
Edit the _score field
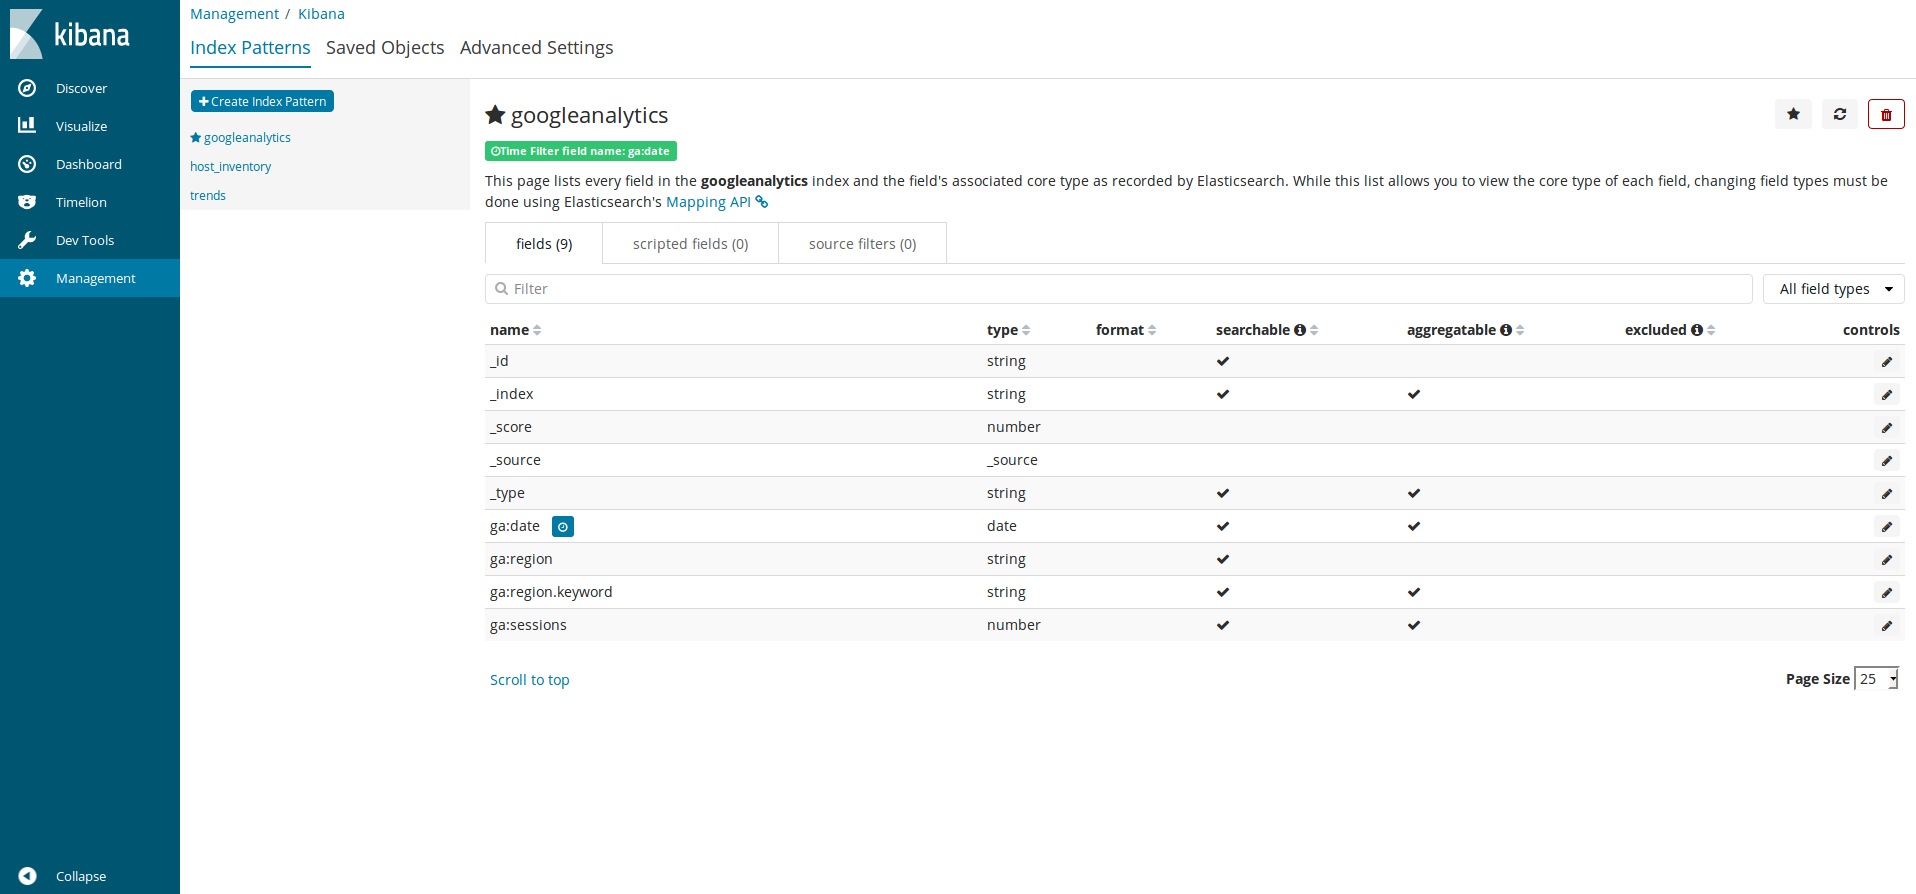(1887, 428)
